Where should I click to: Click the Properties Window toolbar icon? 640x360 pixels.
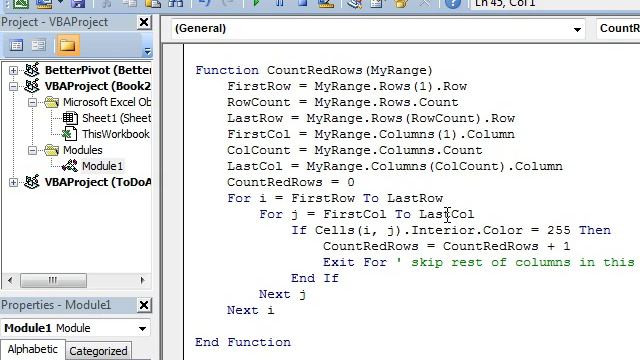click(377, 4)
